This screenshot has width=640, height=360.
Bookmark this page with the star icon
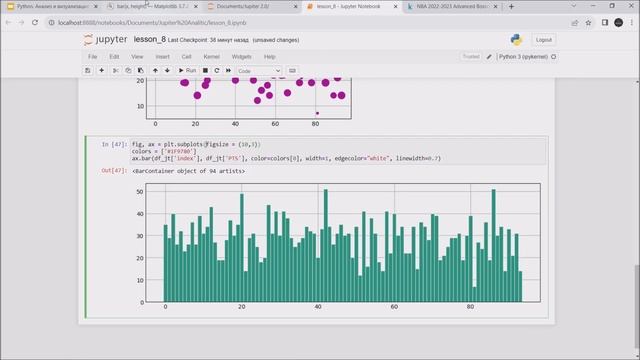pyautogui.click(x=588, y=23)
